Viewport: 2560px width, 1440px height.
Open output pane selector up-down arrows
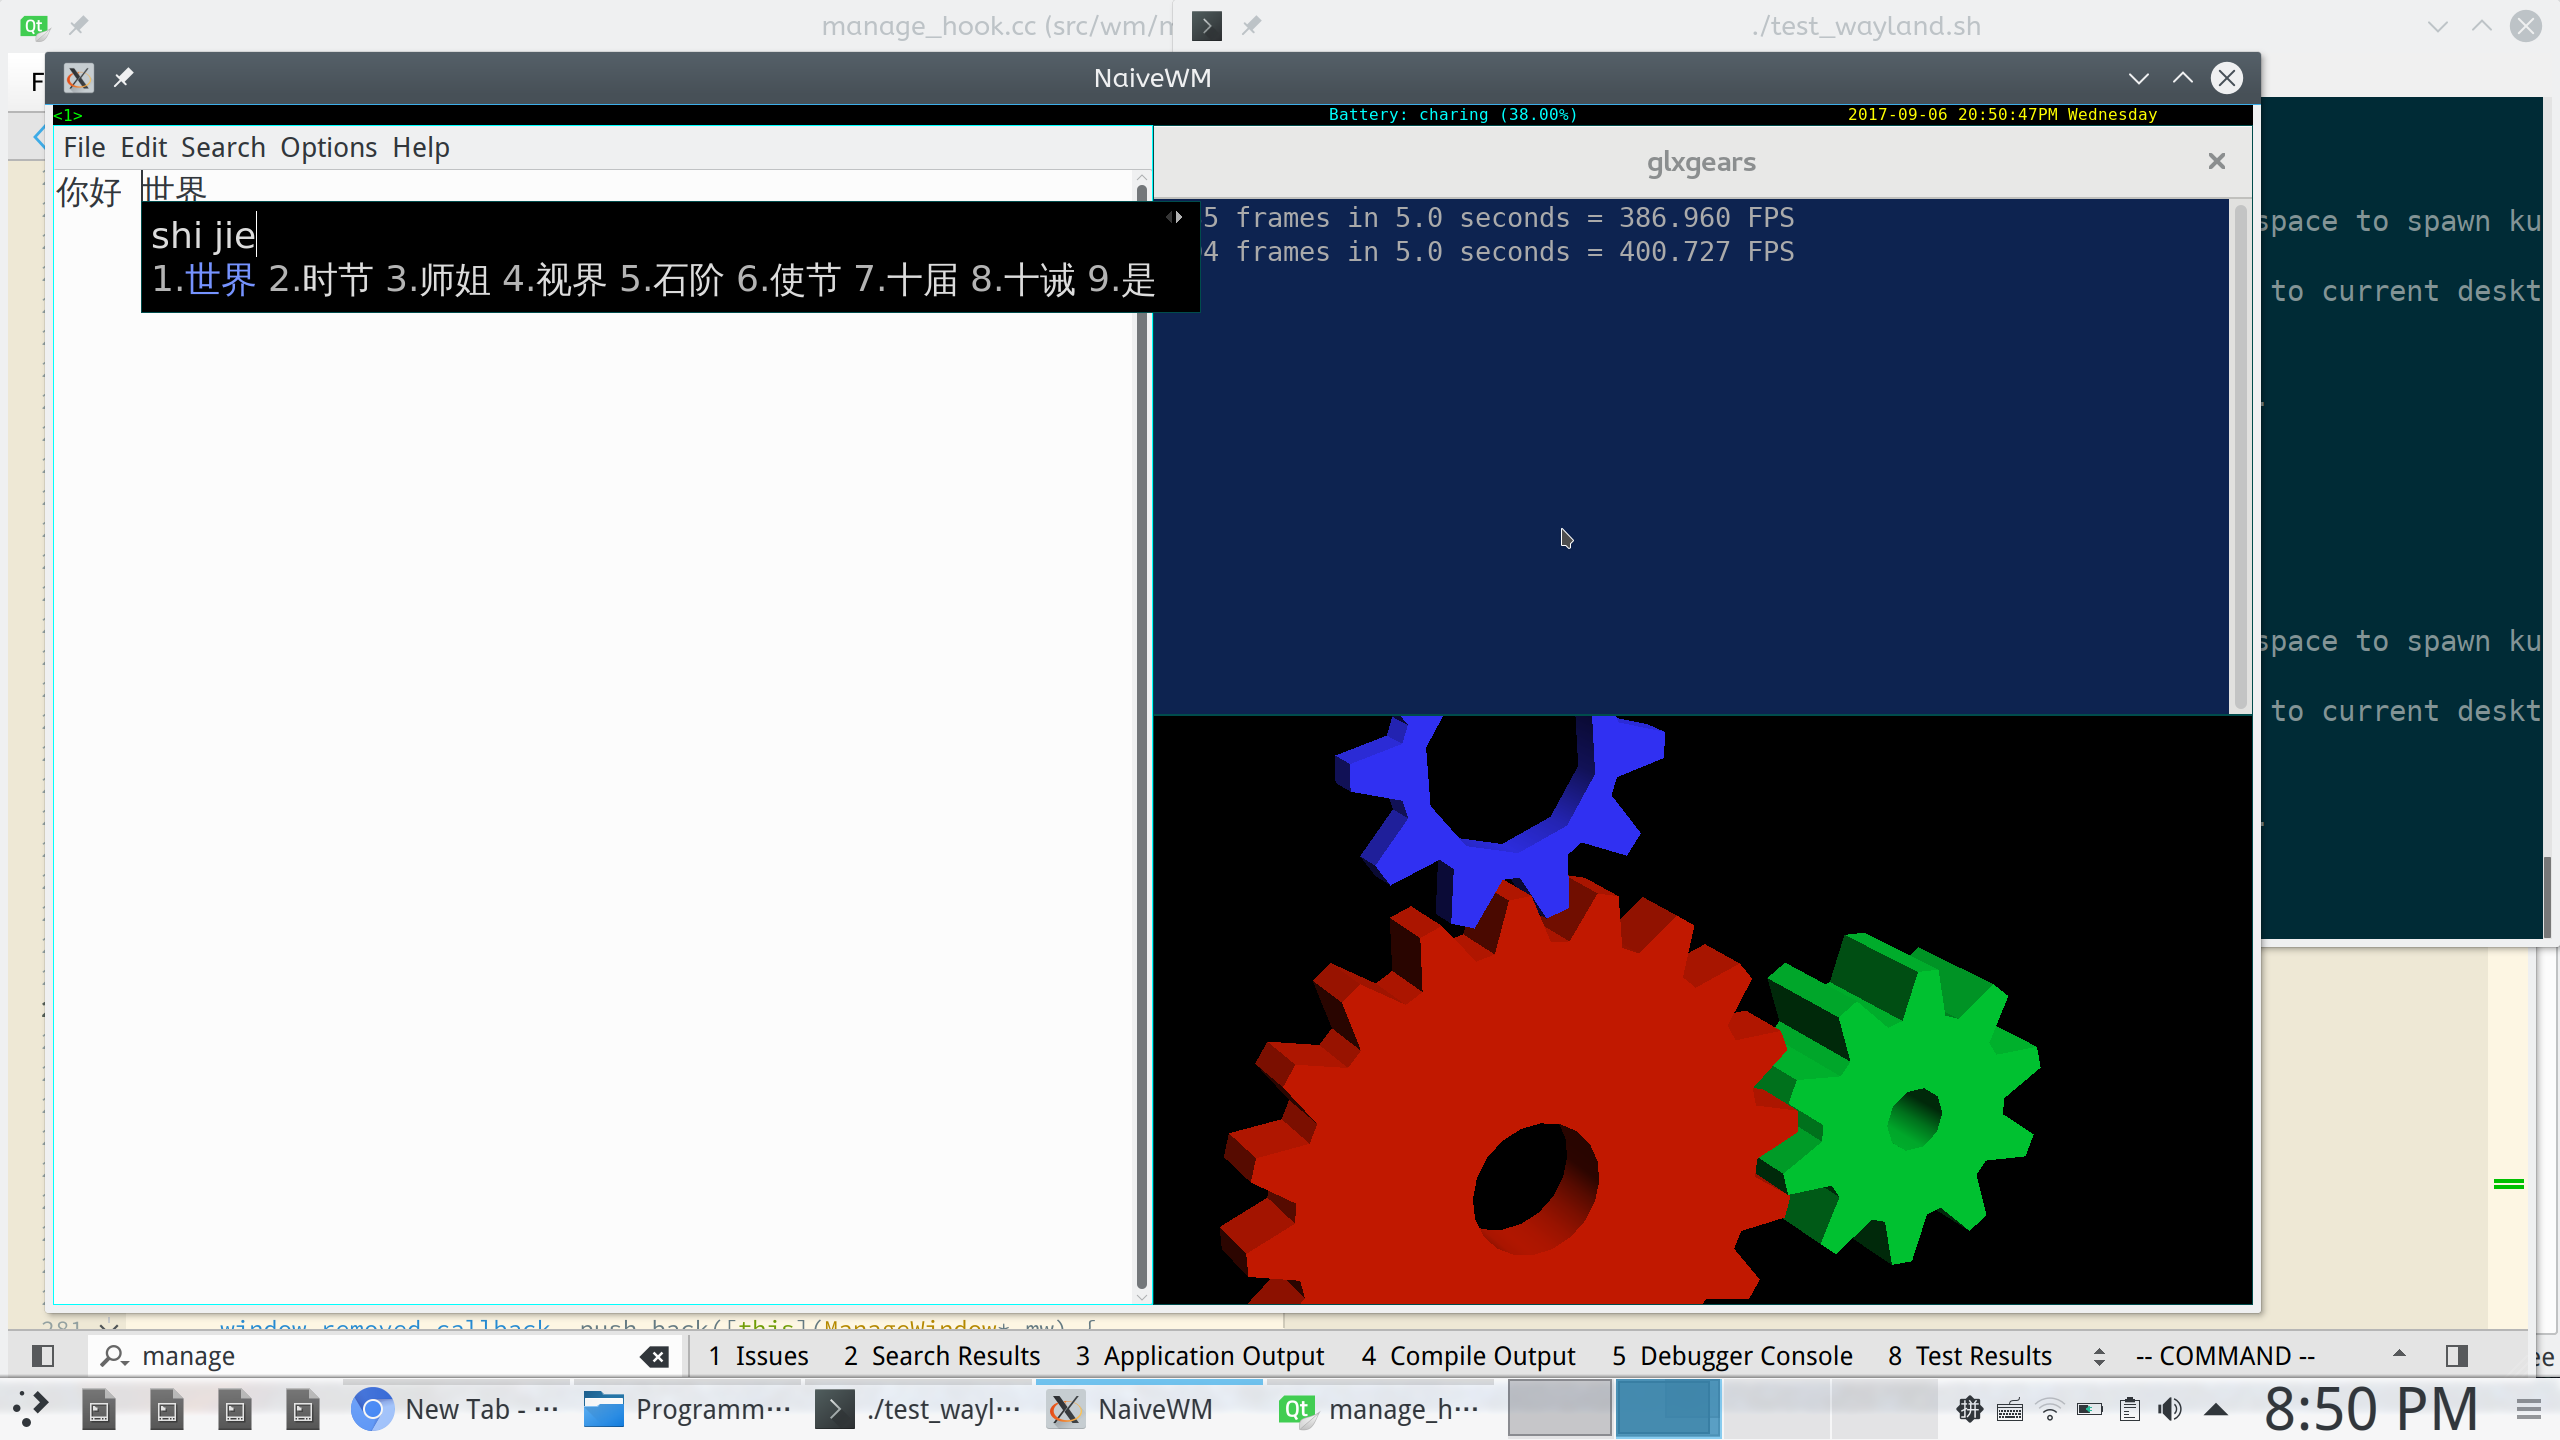pos(2099,1356)
